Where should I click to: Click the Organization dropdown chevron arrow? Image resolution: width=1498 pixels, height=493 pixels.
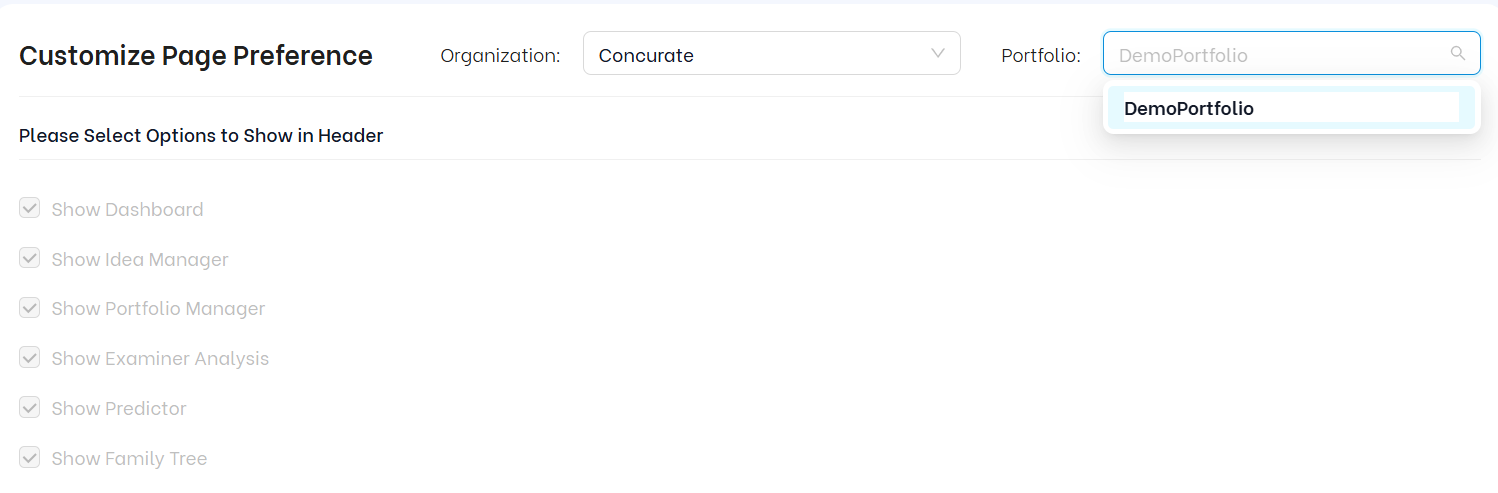point(937,54)
